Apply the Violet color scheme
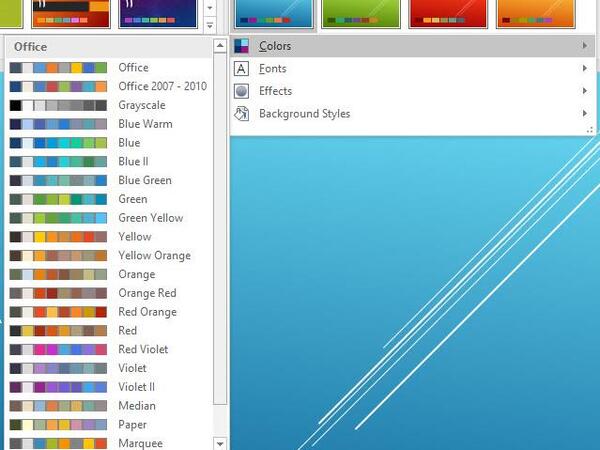 109,368
